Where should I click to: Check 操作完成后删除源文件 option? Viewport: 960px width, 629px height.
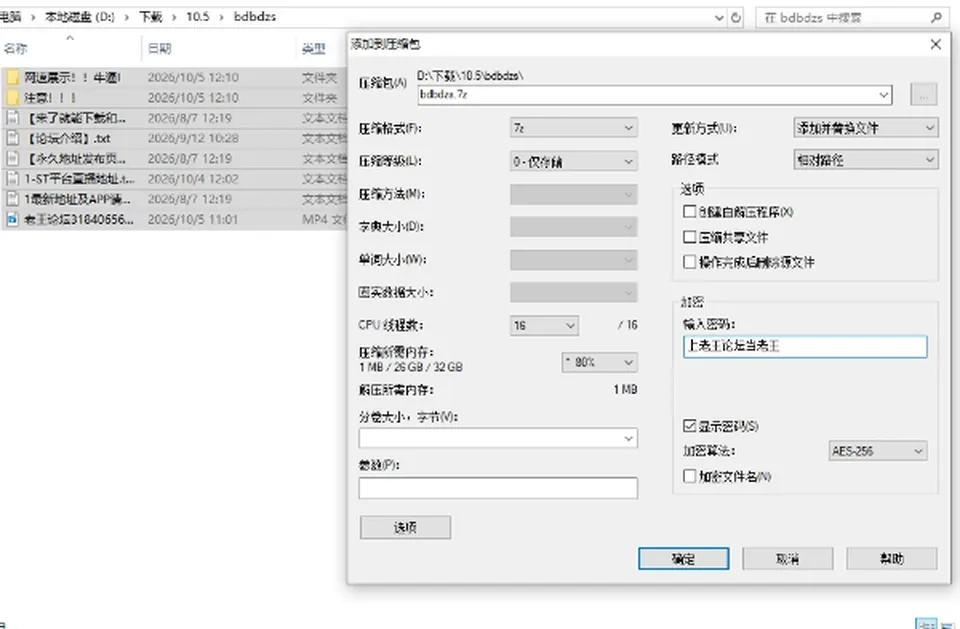(x=689, y=262)
